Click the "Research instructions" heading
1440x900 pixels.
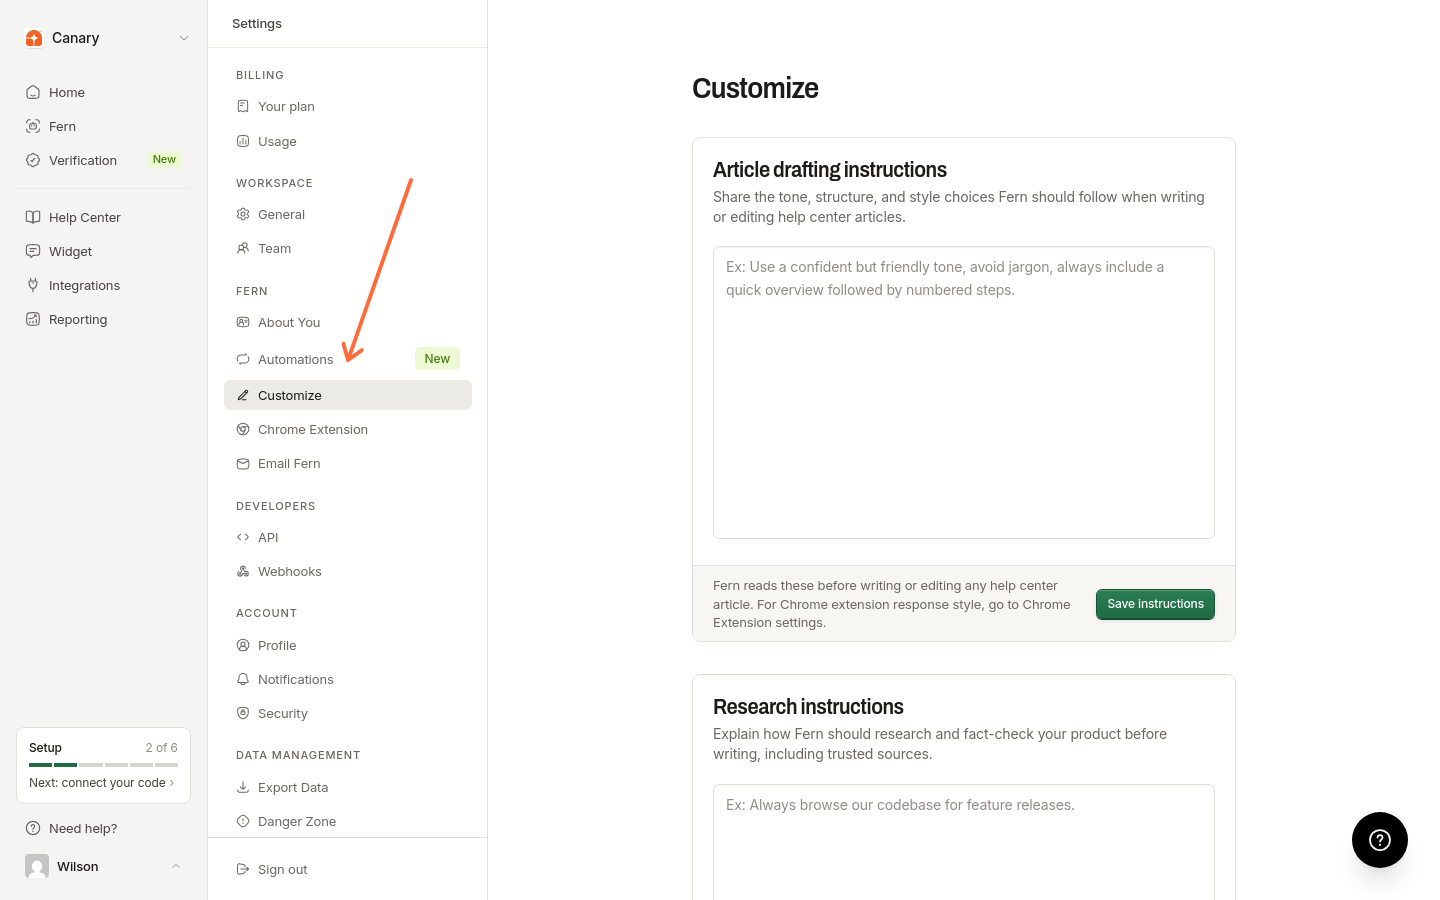point(808,707)
